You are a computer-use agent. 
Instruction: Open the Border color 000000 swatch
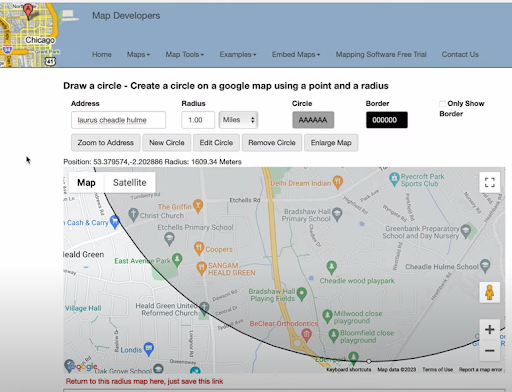click(387, 120)
